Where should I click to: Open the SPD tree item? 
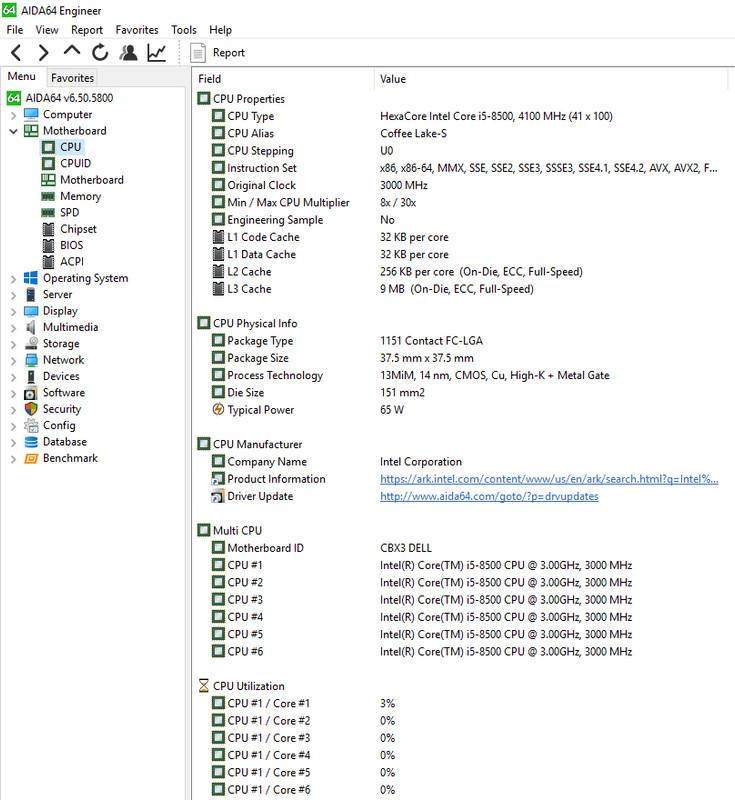(69, 212)
